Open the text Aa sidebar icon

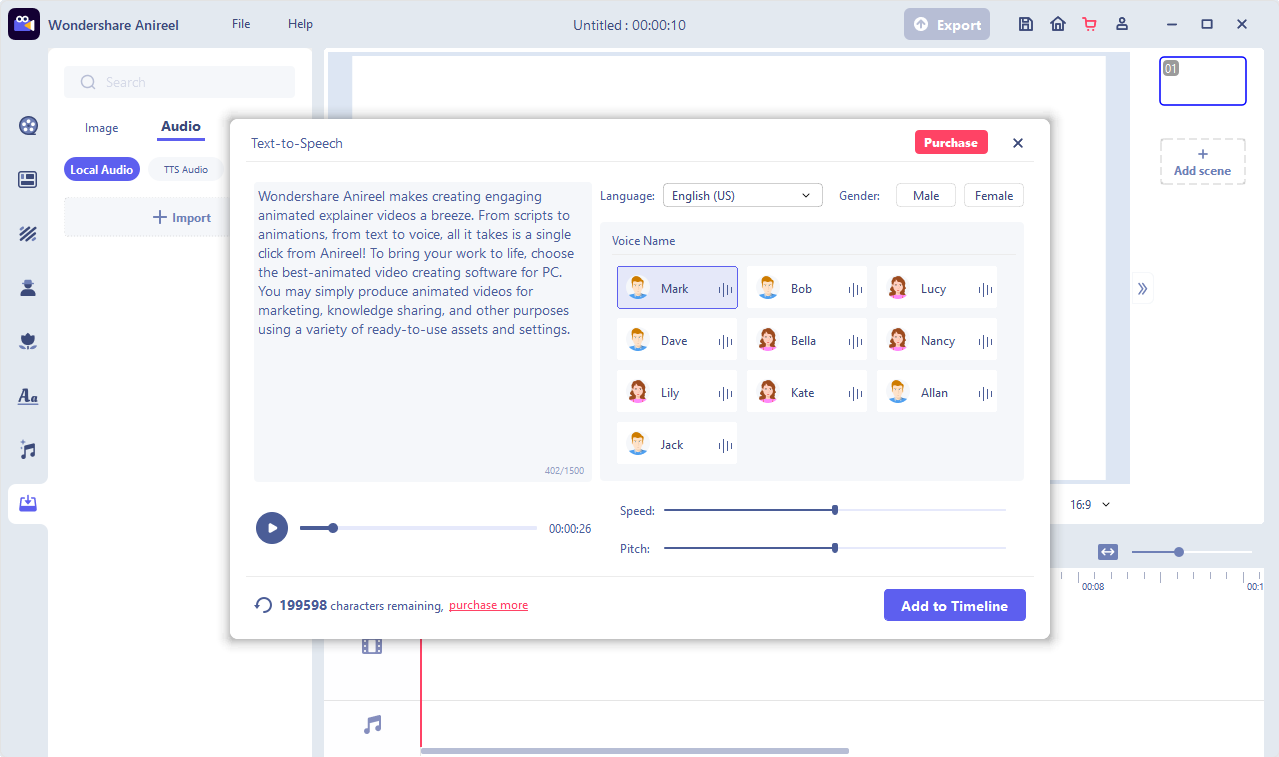(28, 396)
